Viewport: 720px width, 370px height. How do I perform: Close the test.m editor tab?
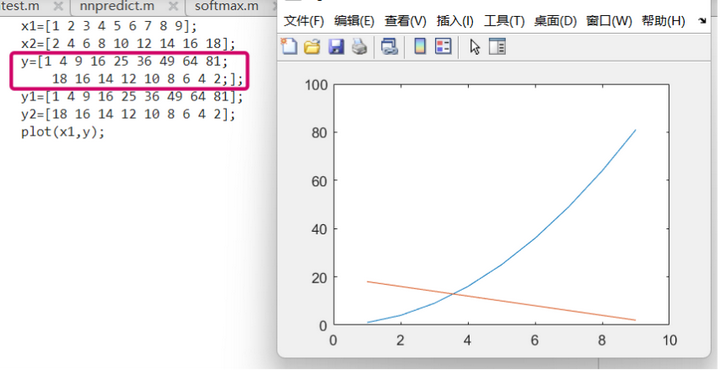58,6
